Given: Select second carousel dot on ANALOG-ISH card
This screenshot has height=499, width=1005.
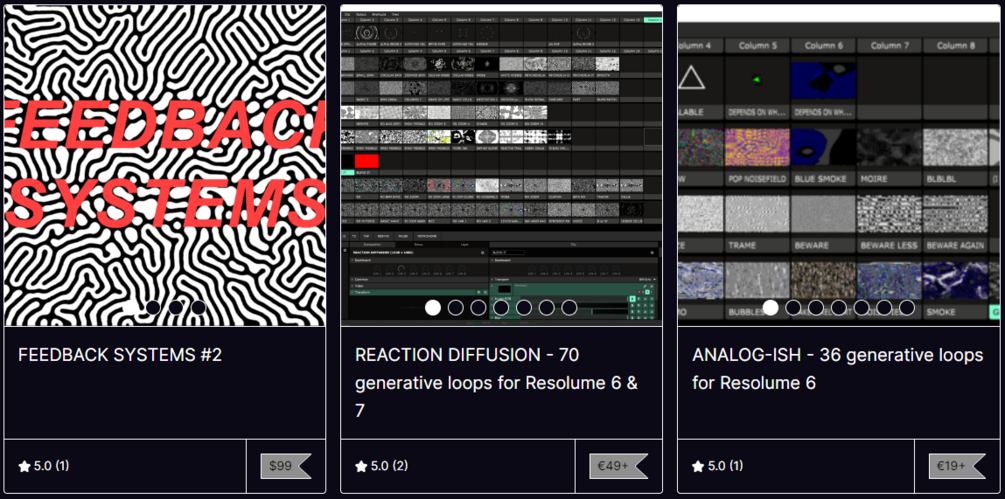Looking at the screenshot, I should [x=793, y=307].
